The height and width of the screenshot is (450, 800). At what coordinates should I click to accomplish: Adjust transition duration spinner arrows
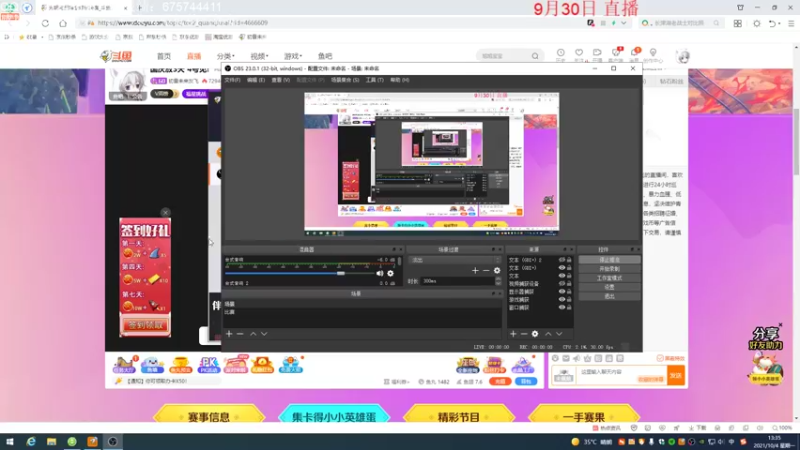[498, 281]
